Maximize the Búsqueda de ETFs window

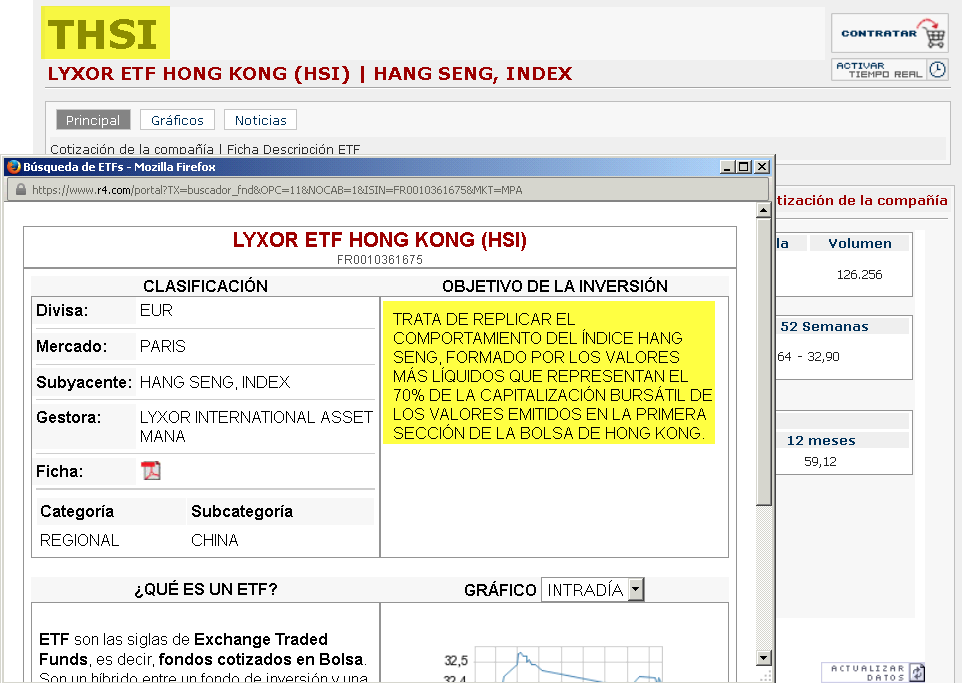click(x=744, y=167)
